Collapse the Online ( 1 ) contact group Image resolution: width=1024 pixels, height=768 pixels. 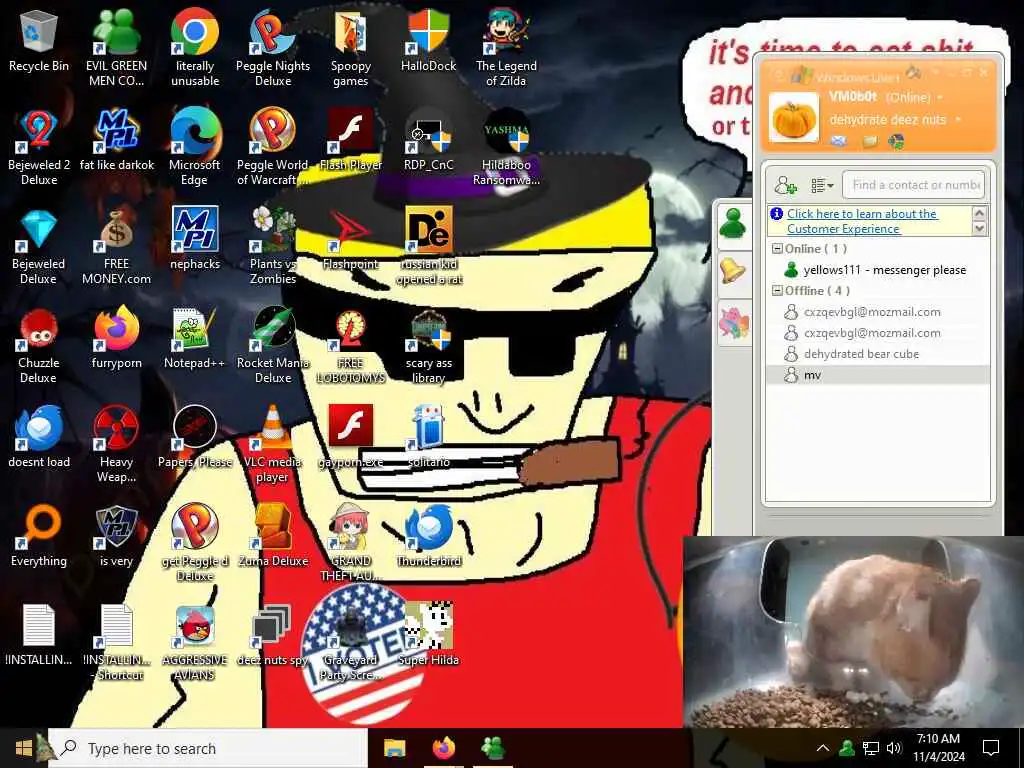[x=777, y=249]
